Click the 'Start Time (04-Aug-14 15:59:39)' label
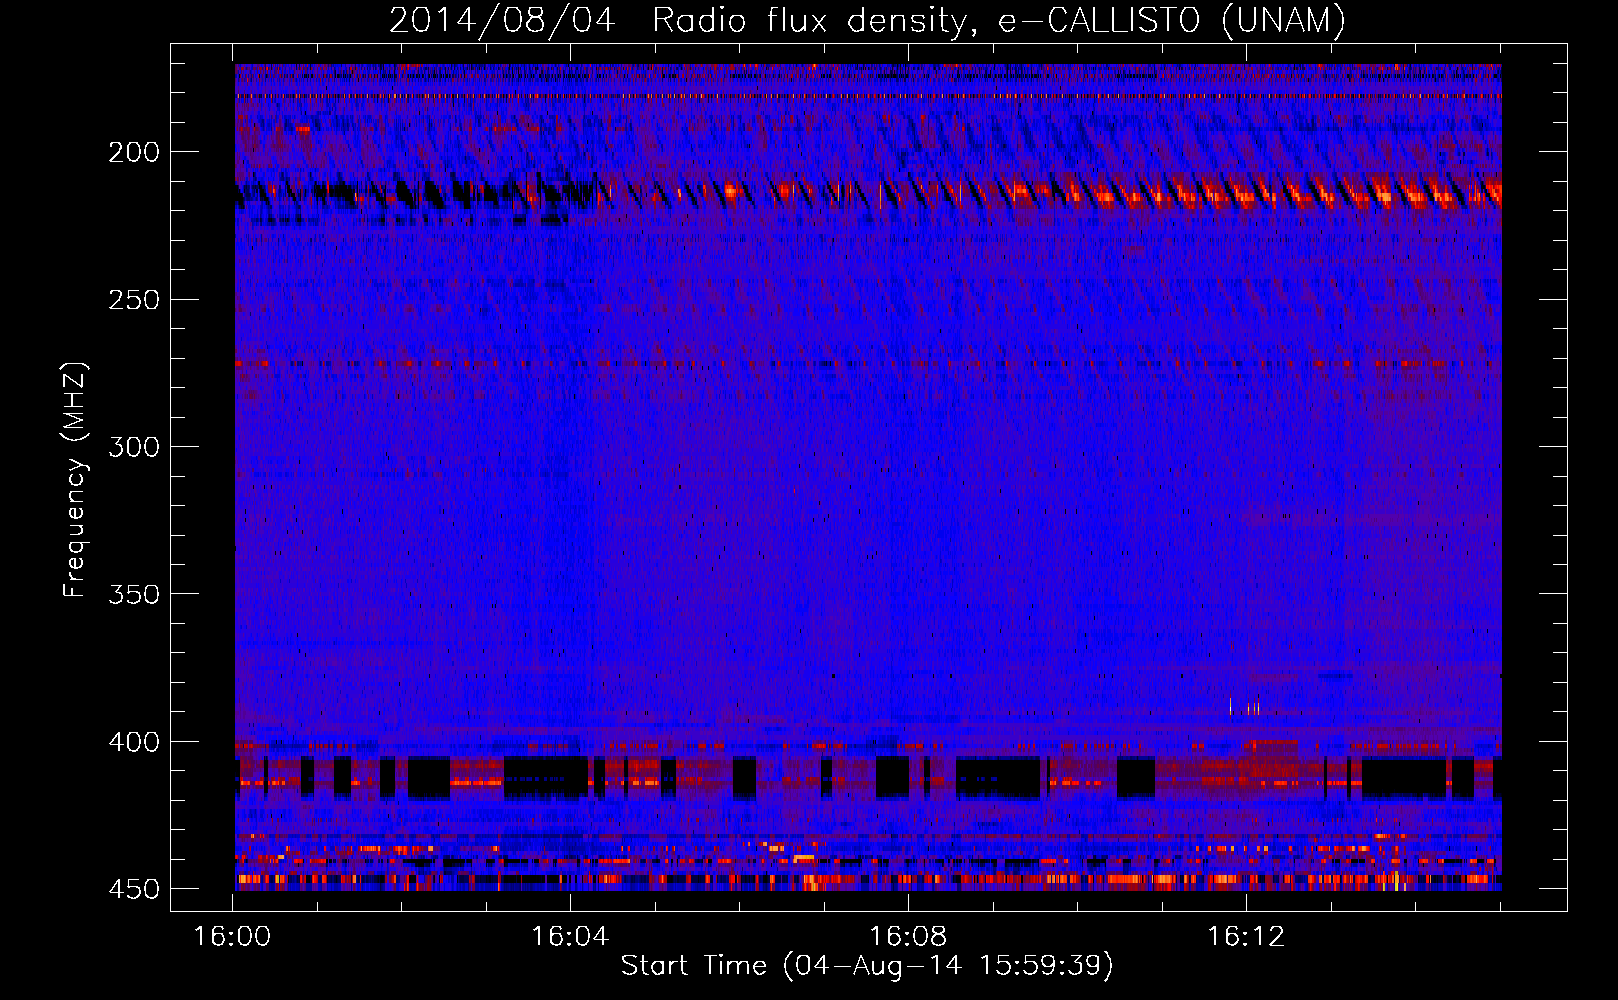1618x1000 pixels. [x=867, y=966]
